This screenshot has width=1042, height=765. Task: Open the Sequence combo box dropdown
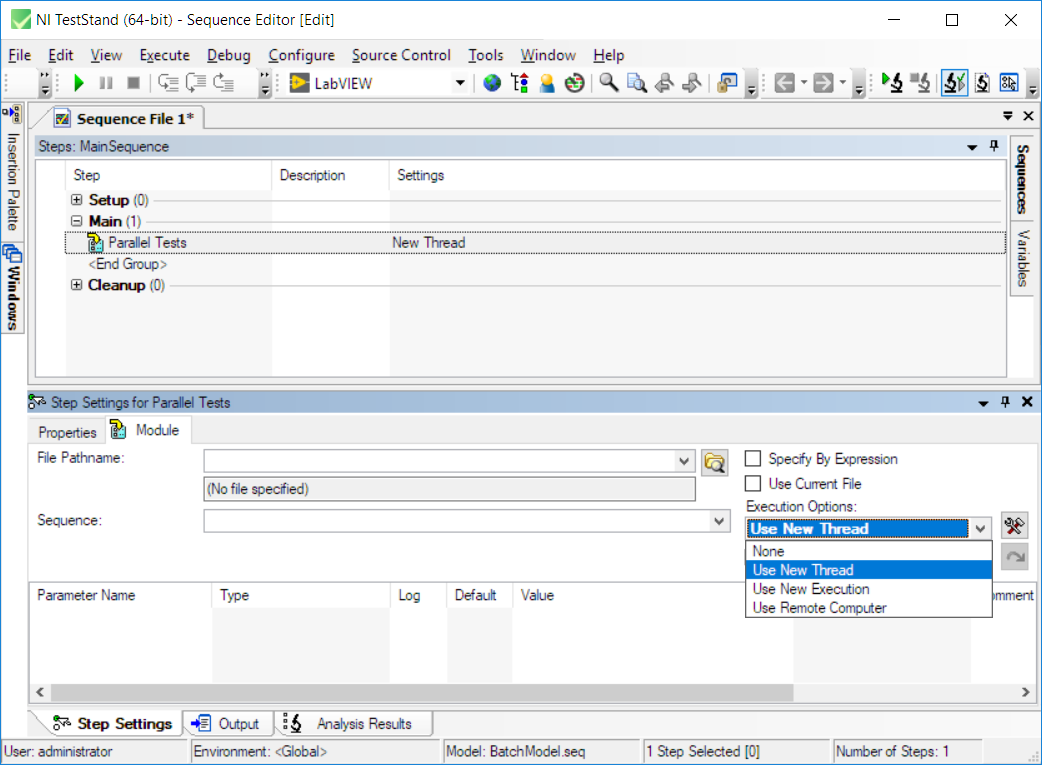pyautogui.click(x=720, y=521)
